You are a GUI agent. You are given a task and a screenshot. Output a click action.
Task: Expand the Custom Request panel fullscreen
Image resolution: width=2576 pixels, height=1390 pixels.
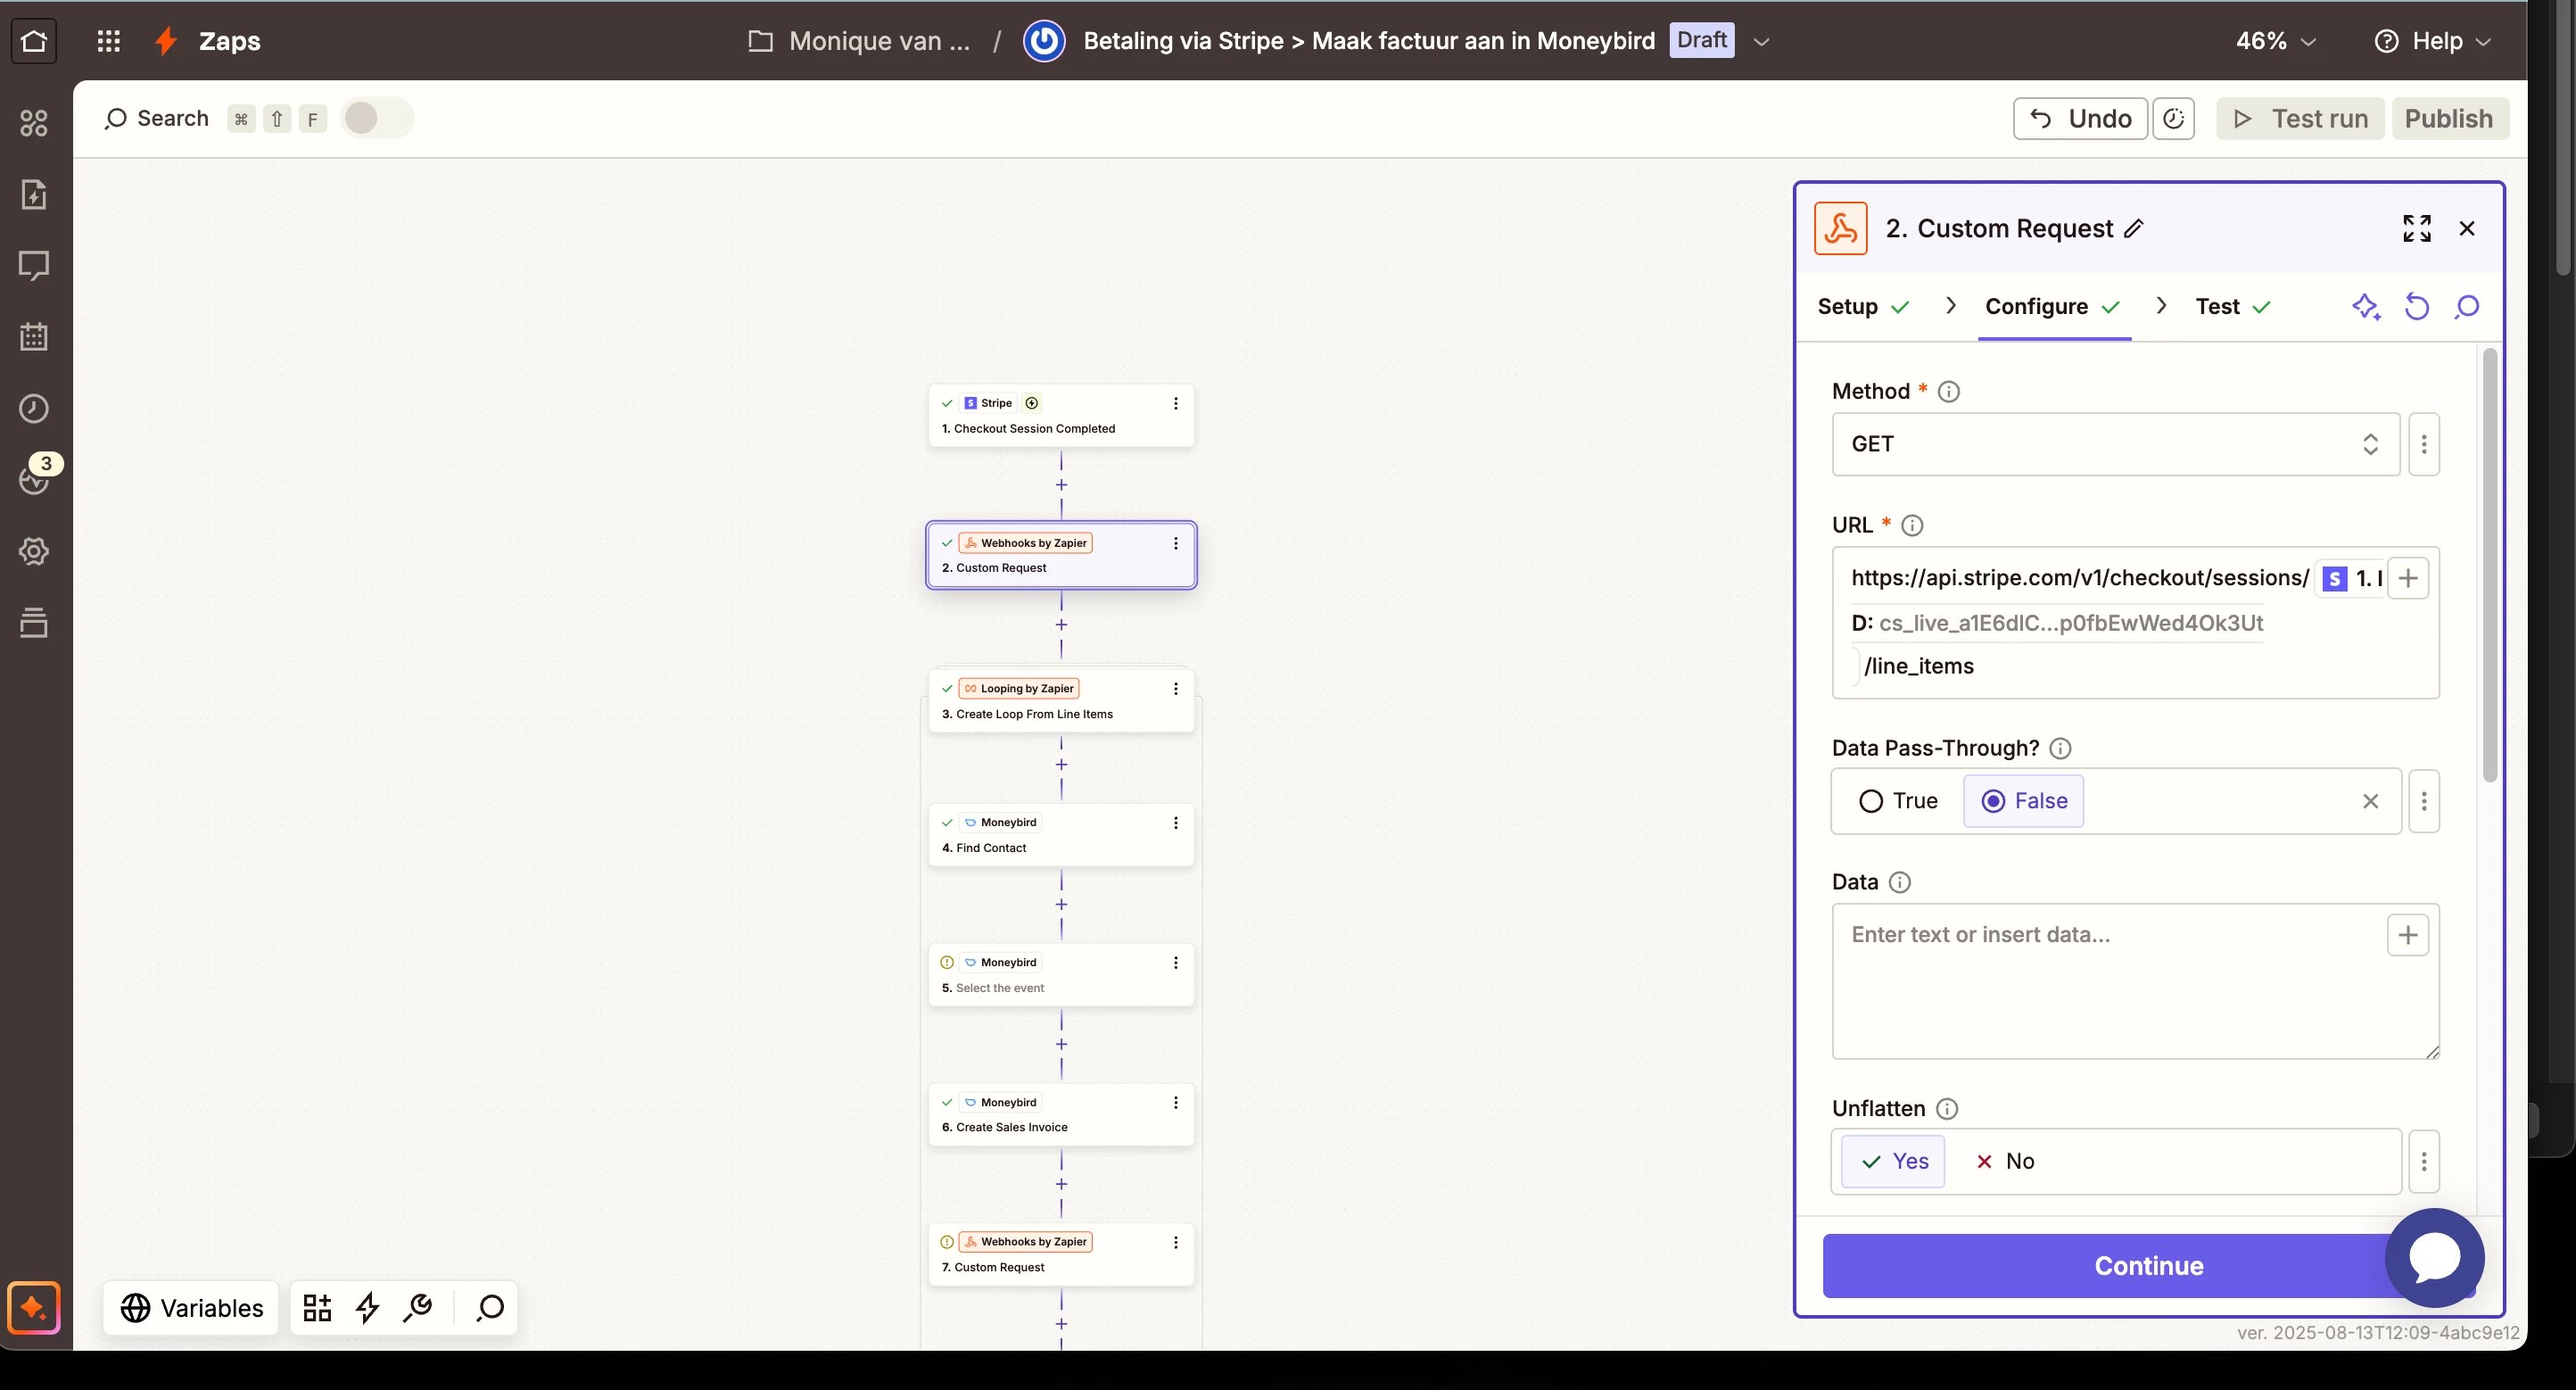(x=2417, y=229)
